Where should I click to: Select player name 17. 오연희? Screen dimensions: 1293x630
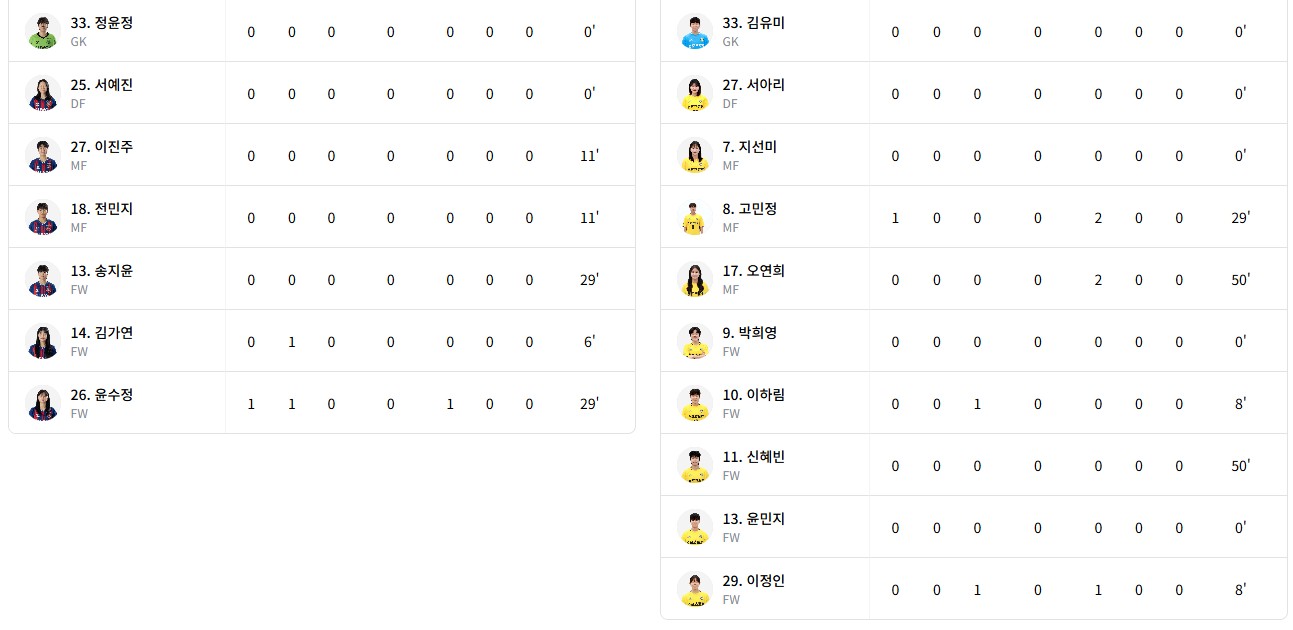753,271
